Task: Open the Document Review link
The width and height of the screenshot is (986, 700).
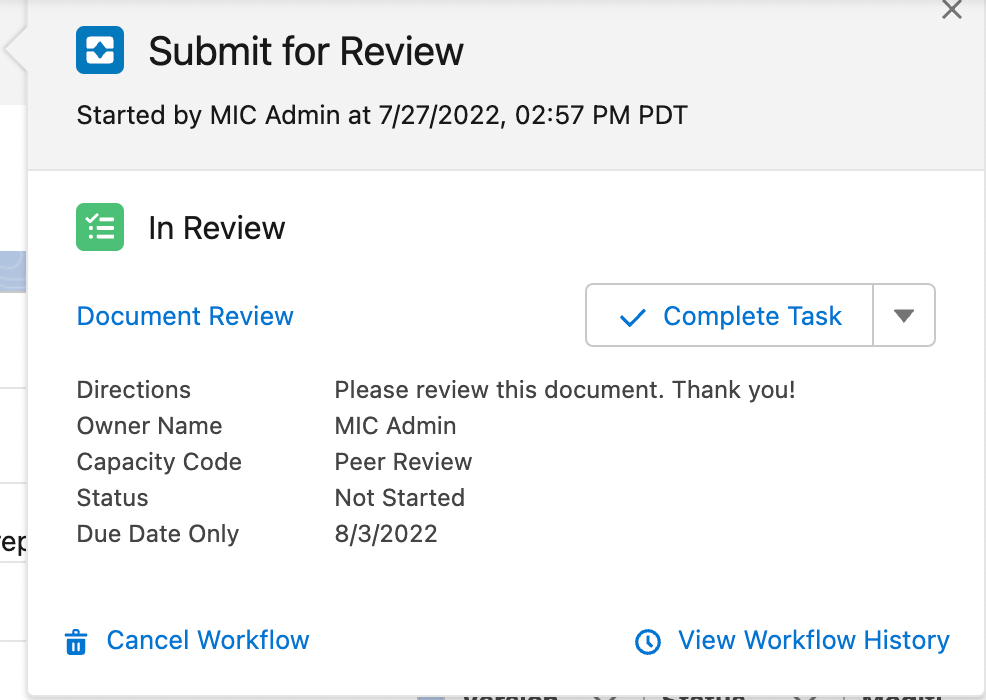Action: click(x=185, y=316)
